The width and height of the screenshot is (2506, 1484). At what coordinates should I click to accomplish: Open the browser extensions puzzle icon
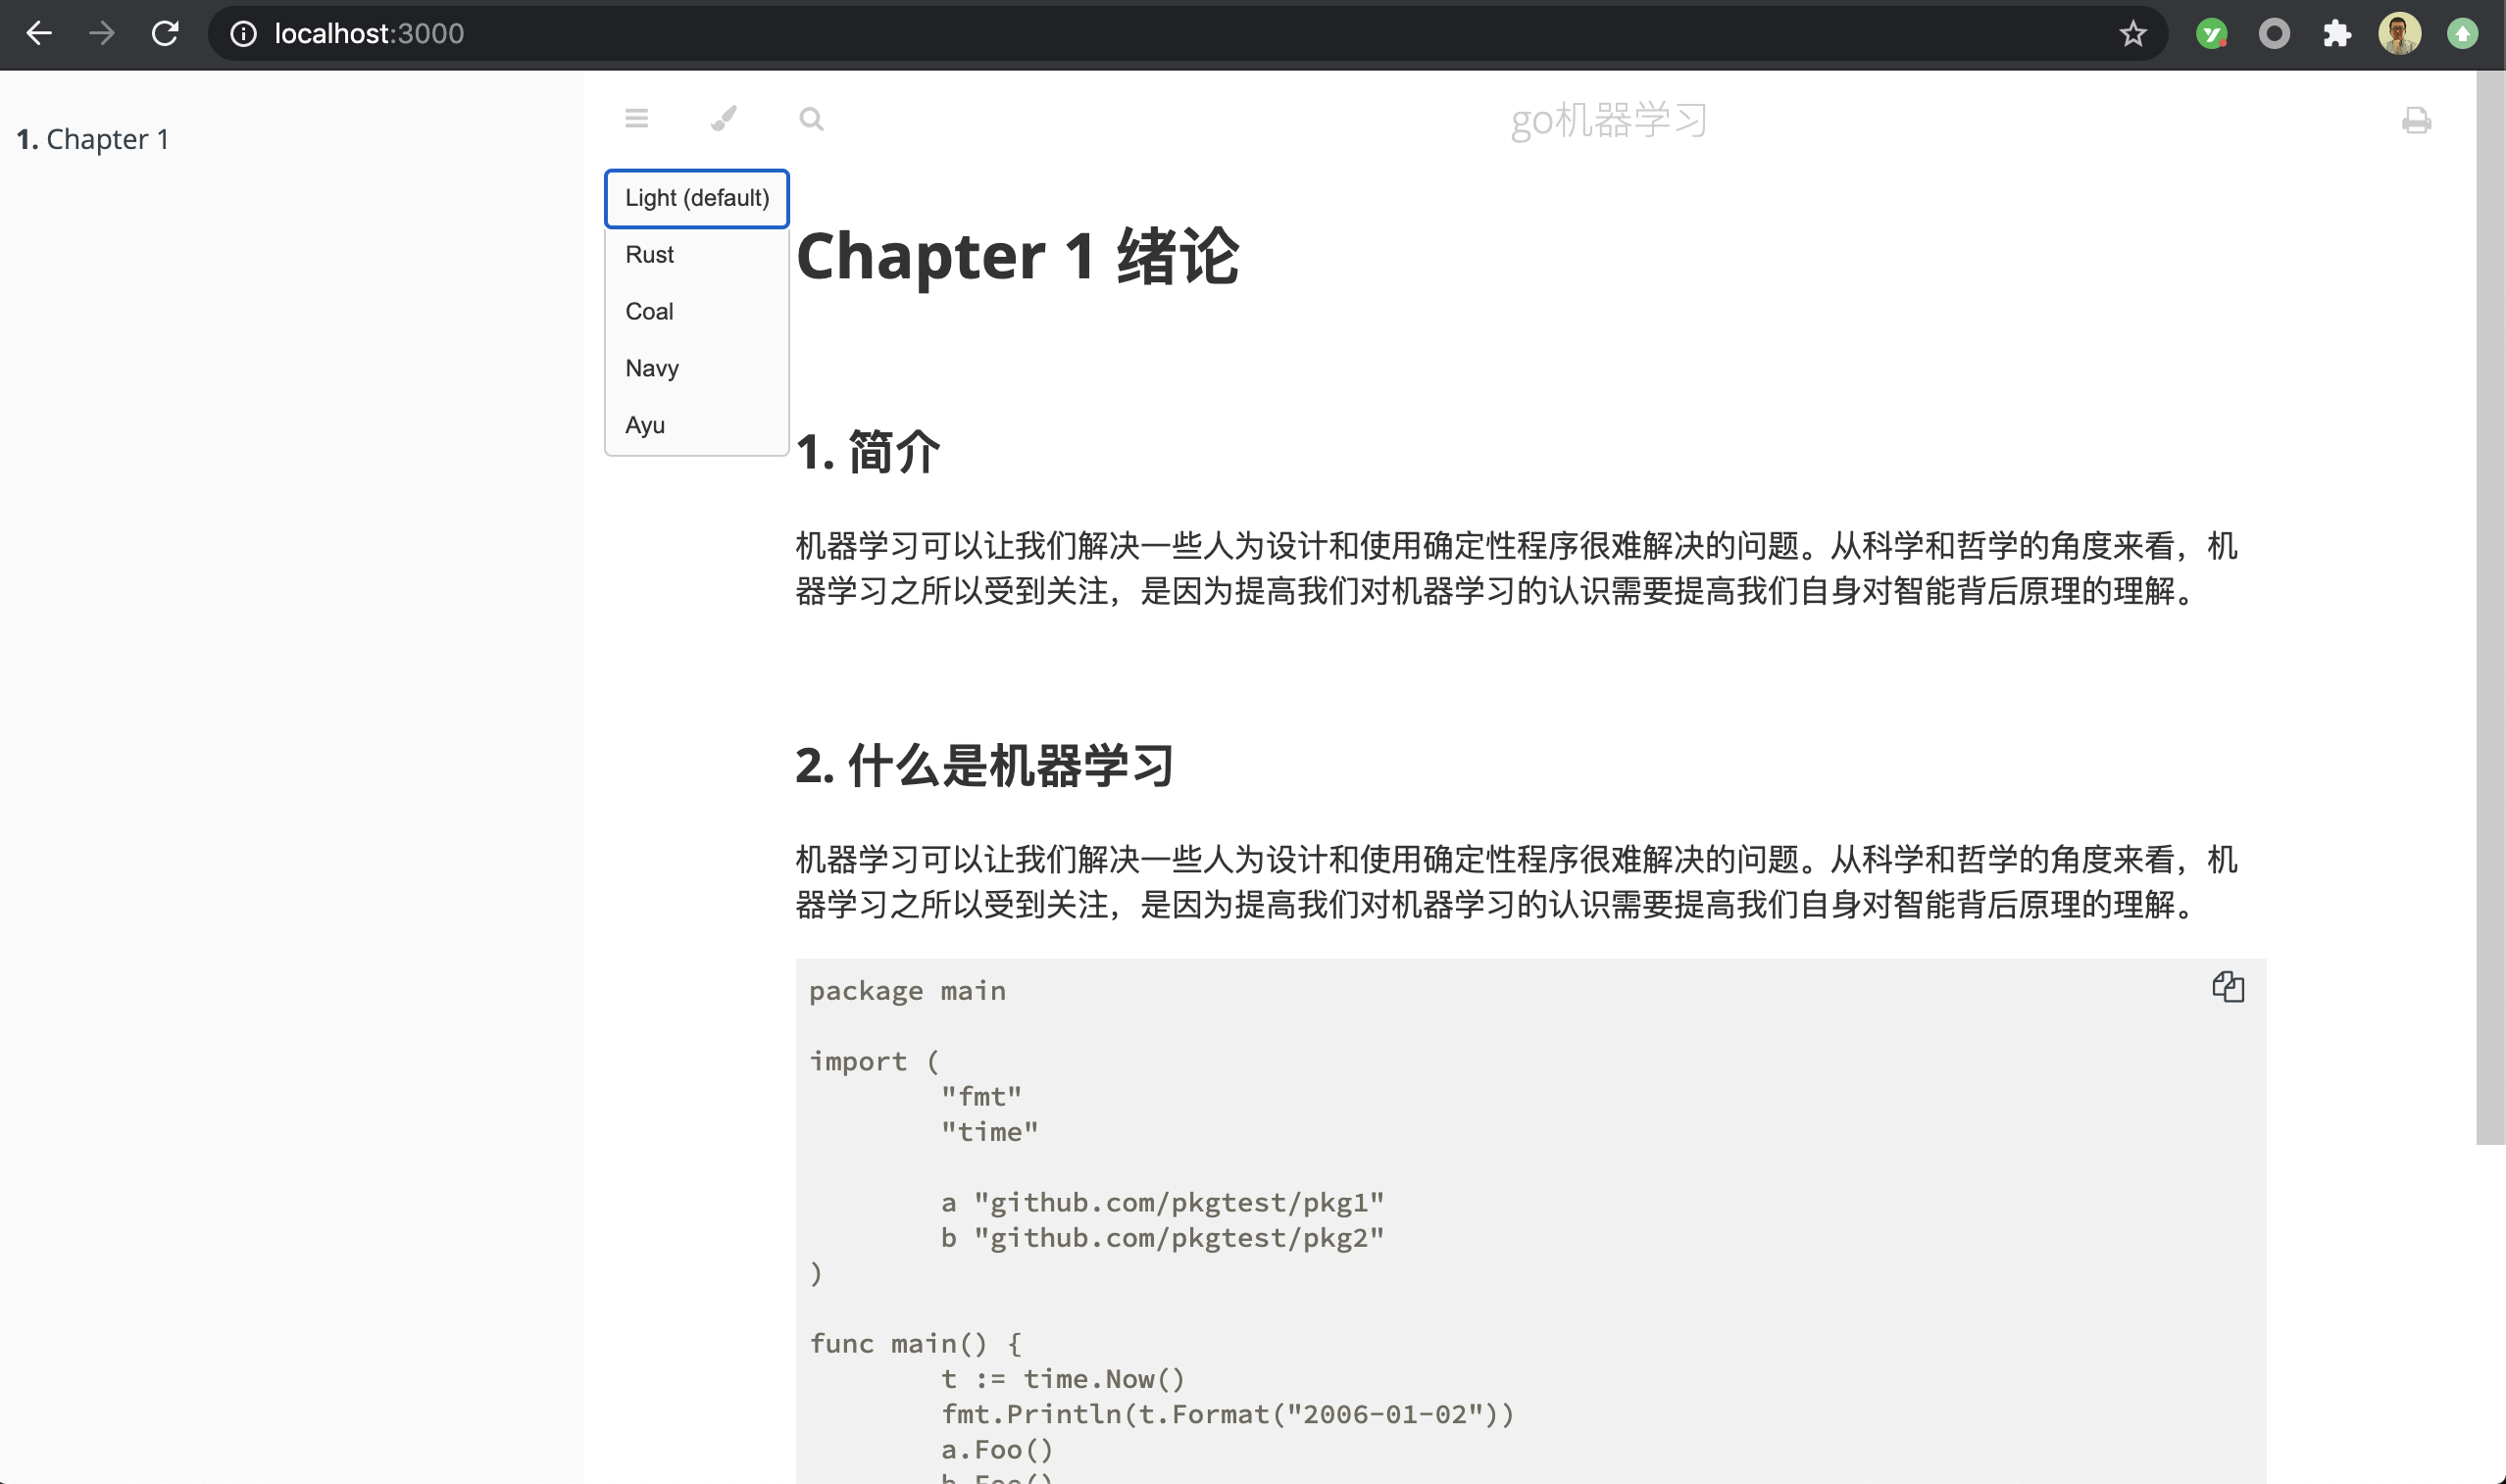coord(2336,34)
